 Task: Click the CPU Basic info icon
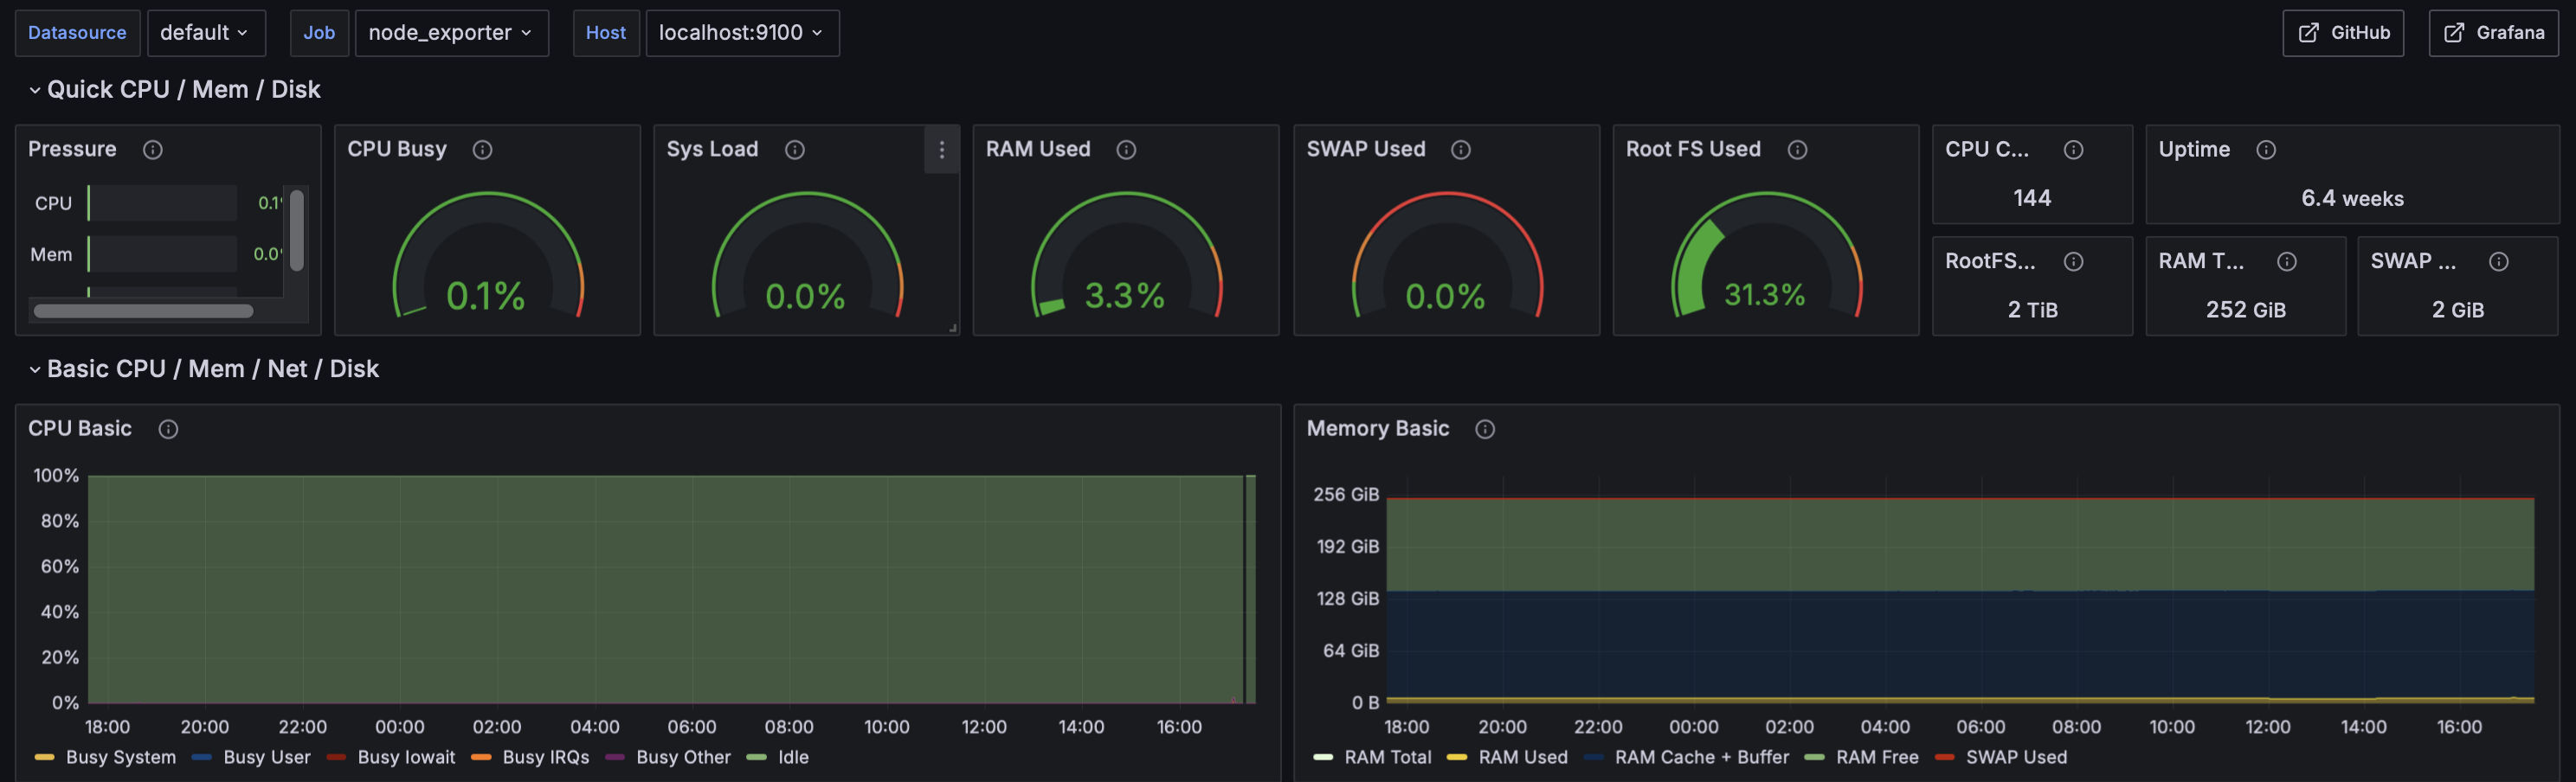pyautogui.click(x=168, y=429)
